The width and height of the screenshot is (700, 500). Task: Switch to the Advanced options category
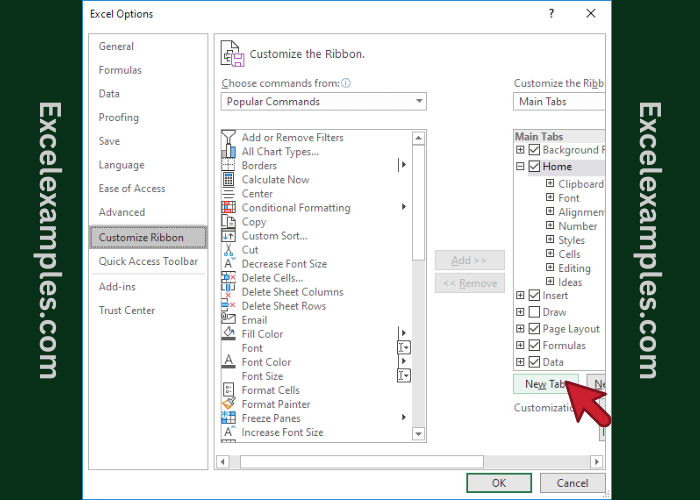pos(122,212)
